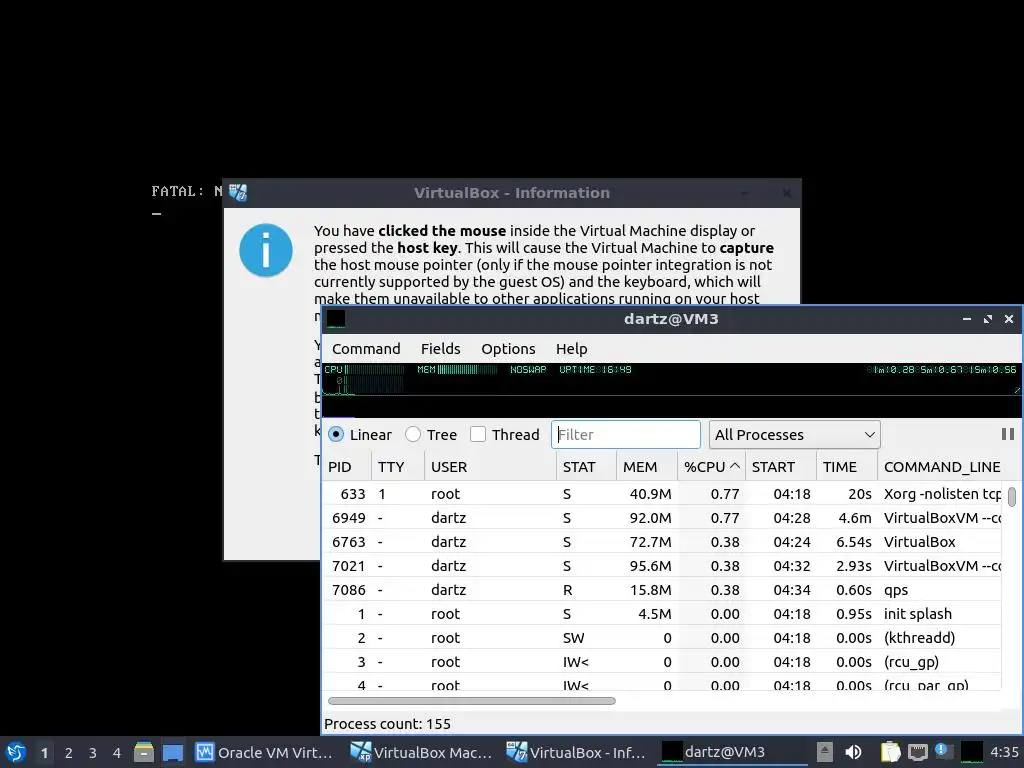Click the Process count: 155 status text
1024x768 pixels.
[387, 724]
